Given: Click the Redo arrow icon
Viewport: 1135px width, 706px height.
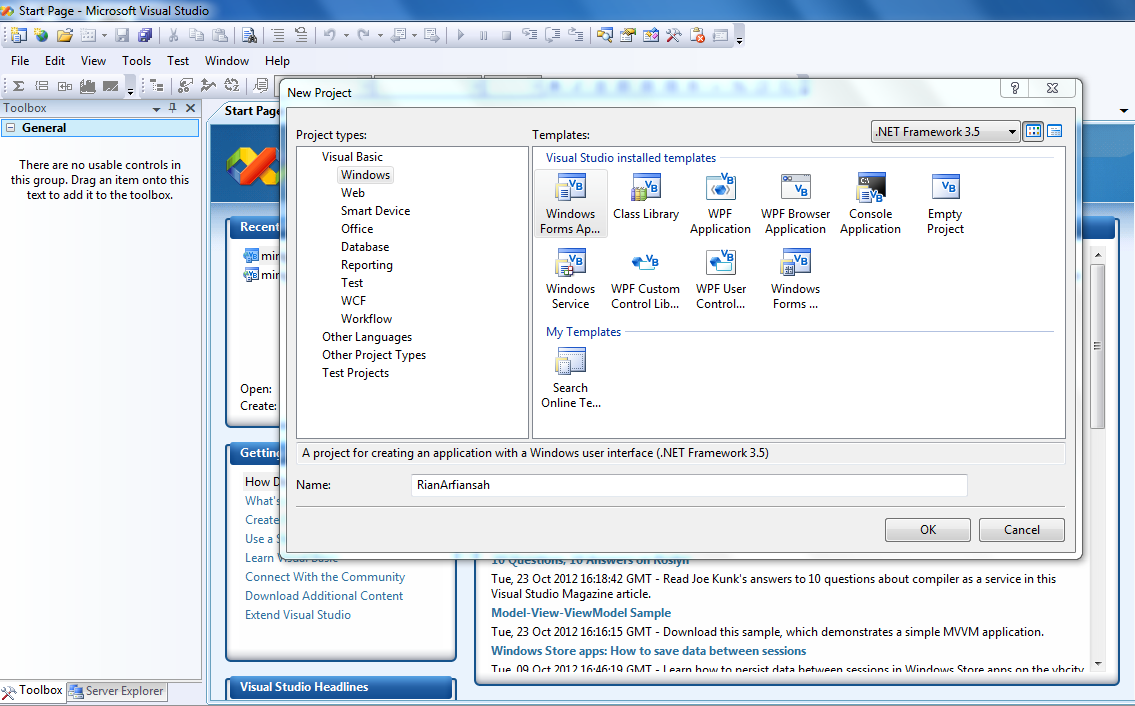Looking at the screenshot, I should pos(363,35).
